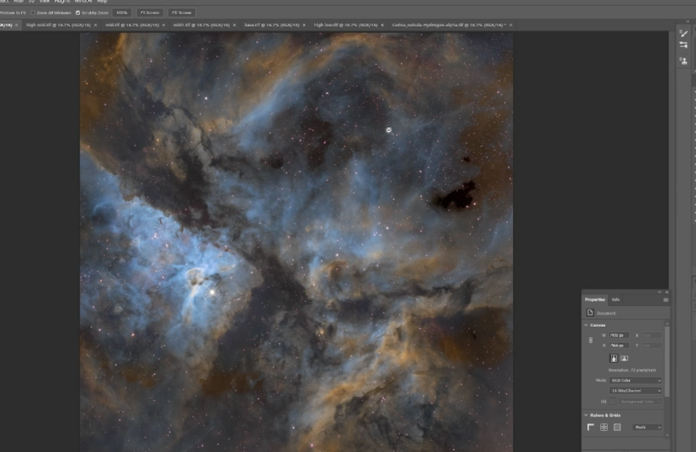Close the Carina_nebula document tab
Viewport: 696px width, 452px height.
(x=511, y=25)
